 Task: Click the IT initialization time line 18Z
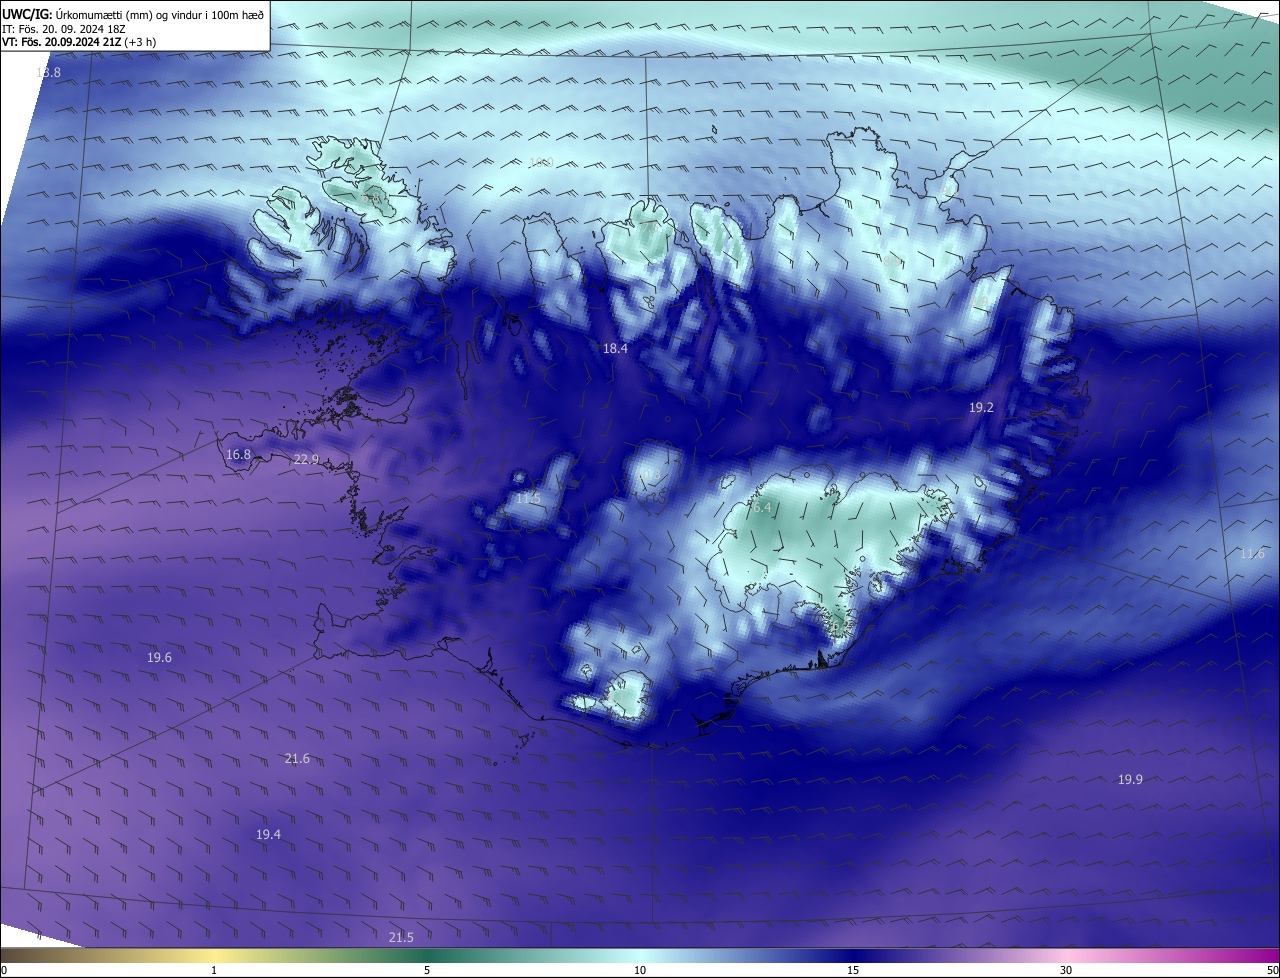(x=63, y=28)
